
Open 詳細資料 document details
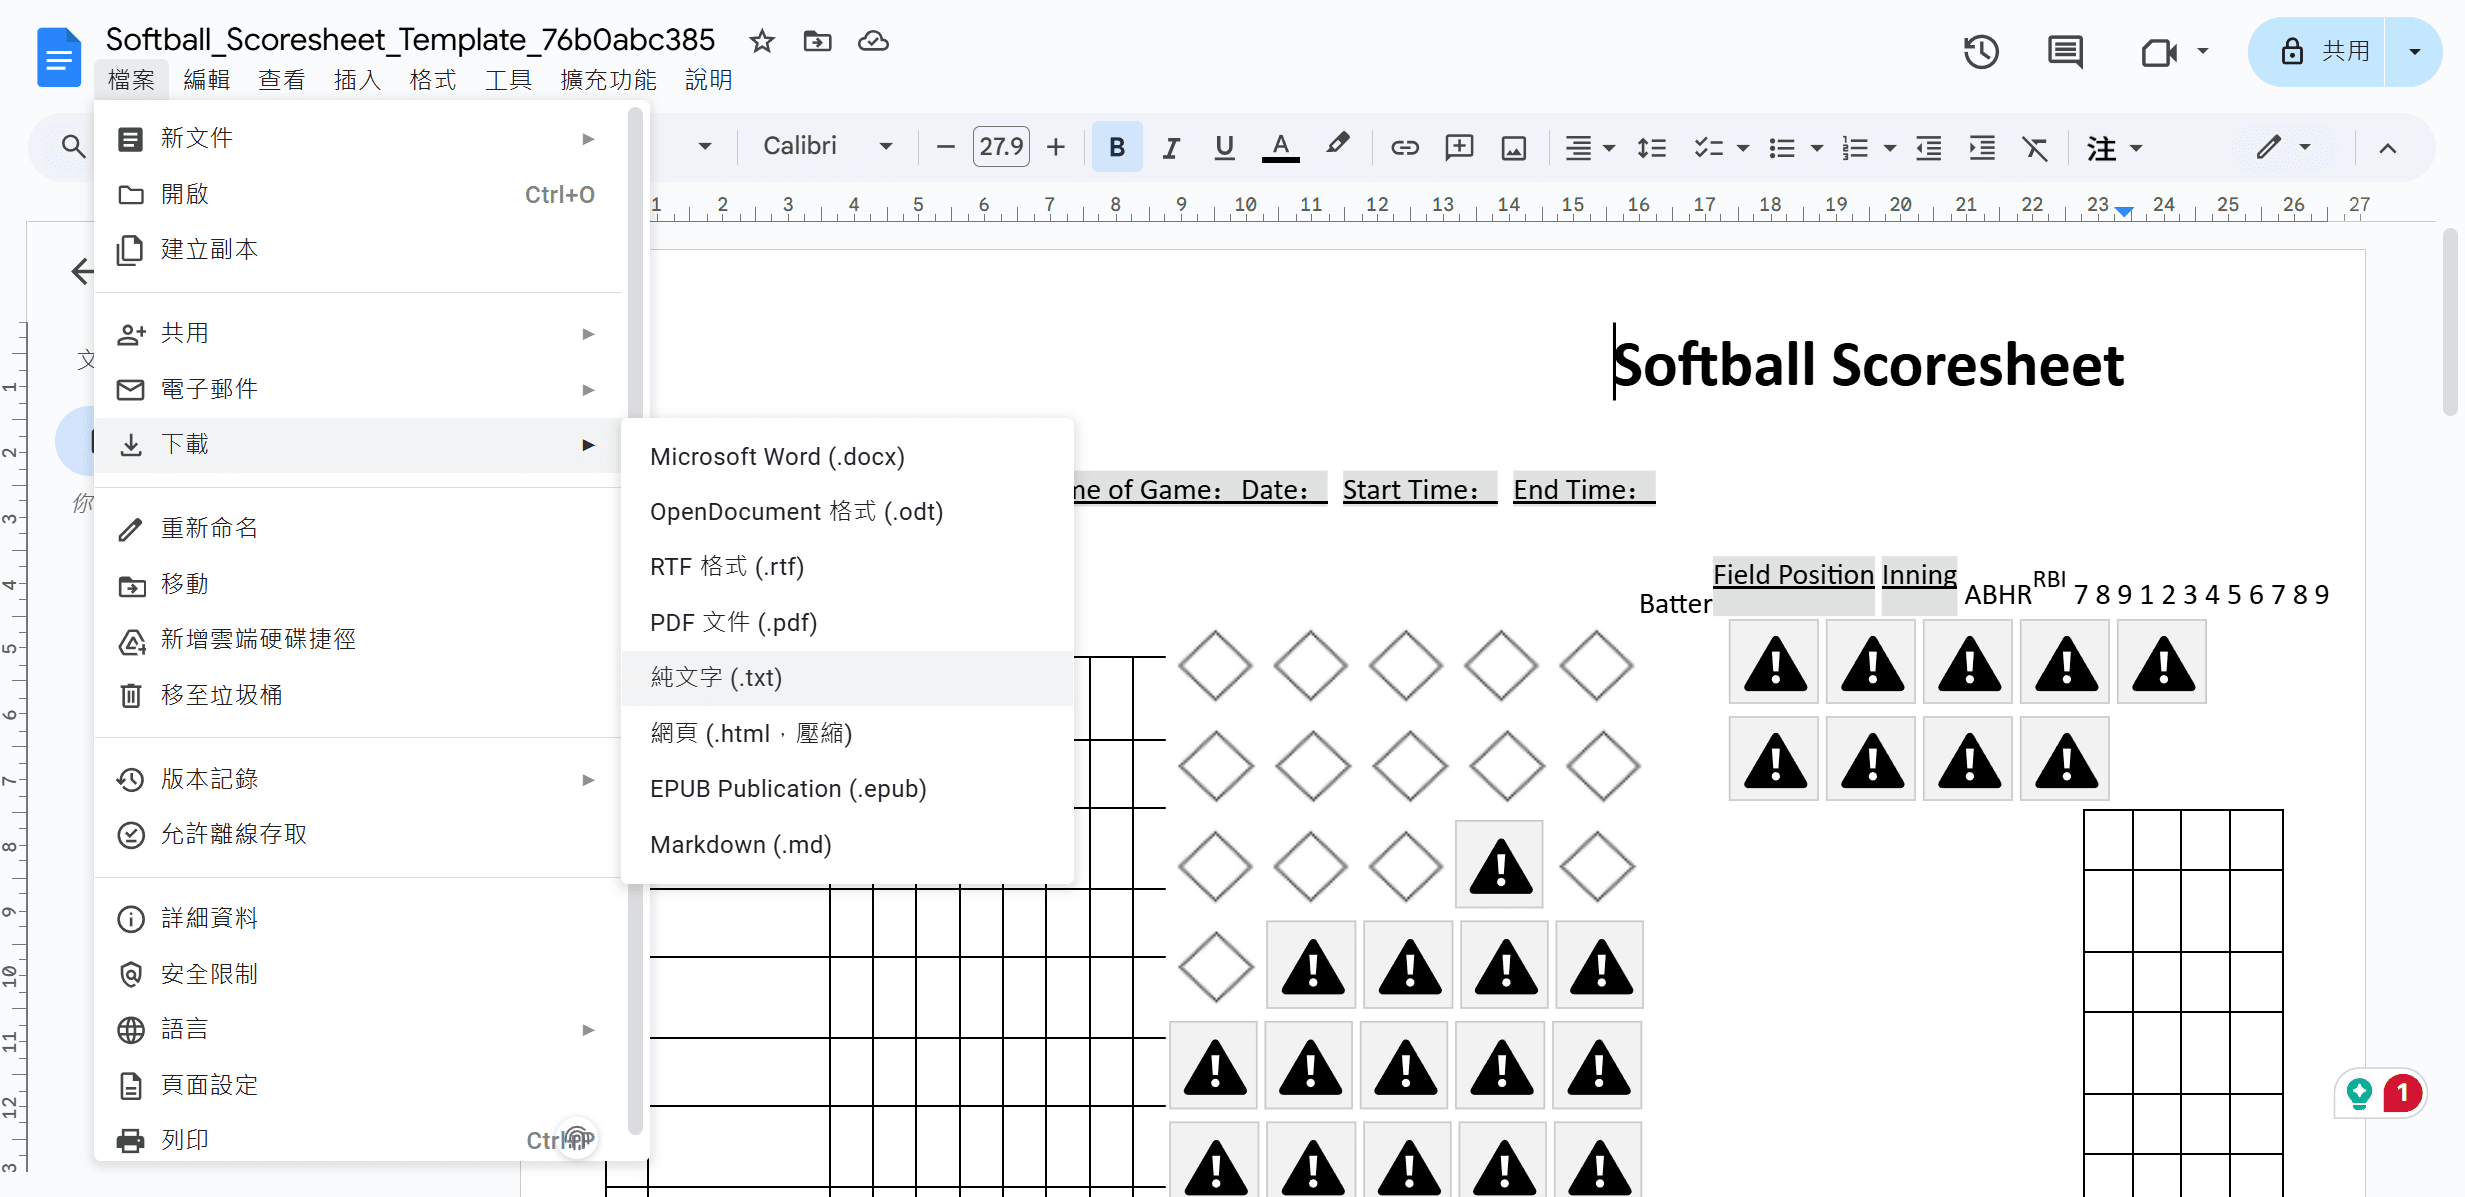[x=358, y=918]
